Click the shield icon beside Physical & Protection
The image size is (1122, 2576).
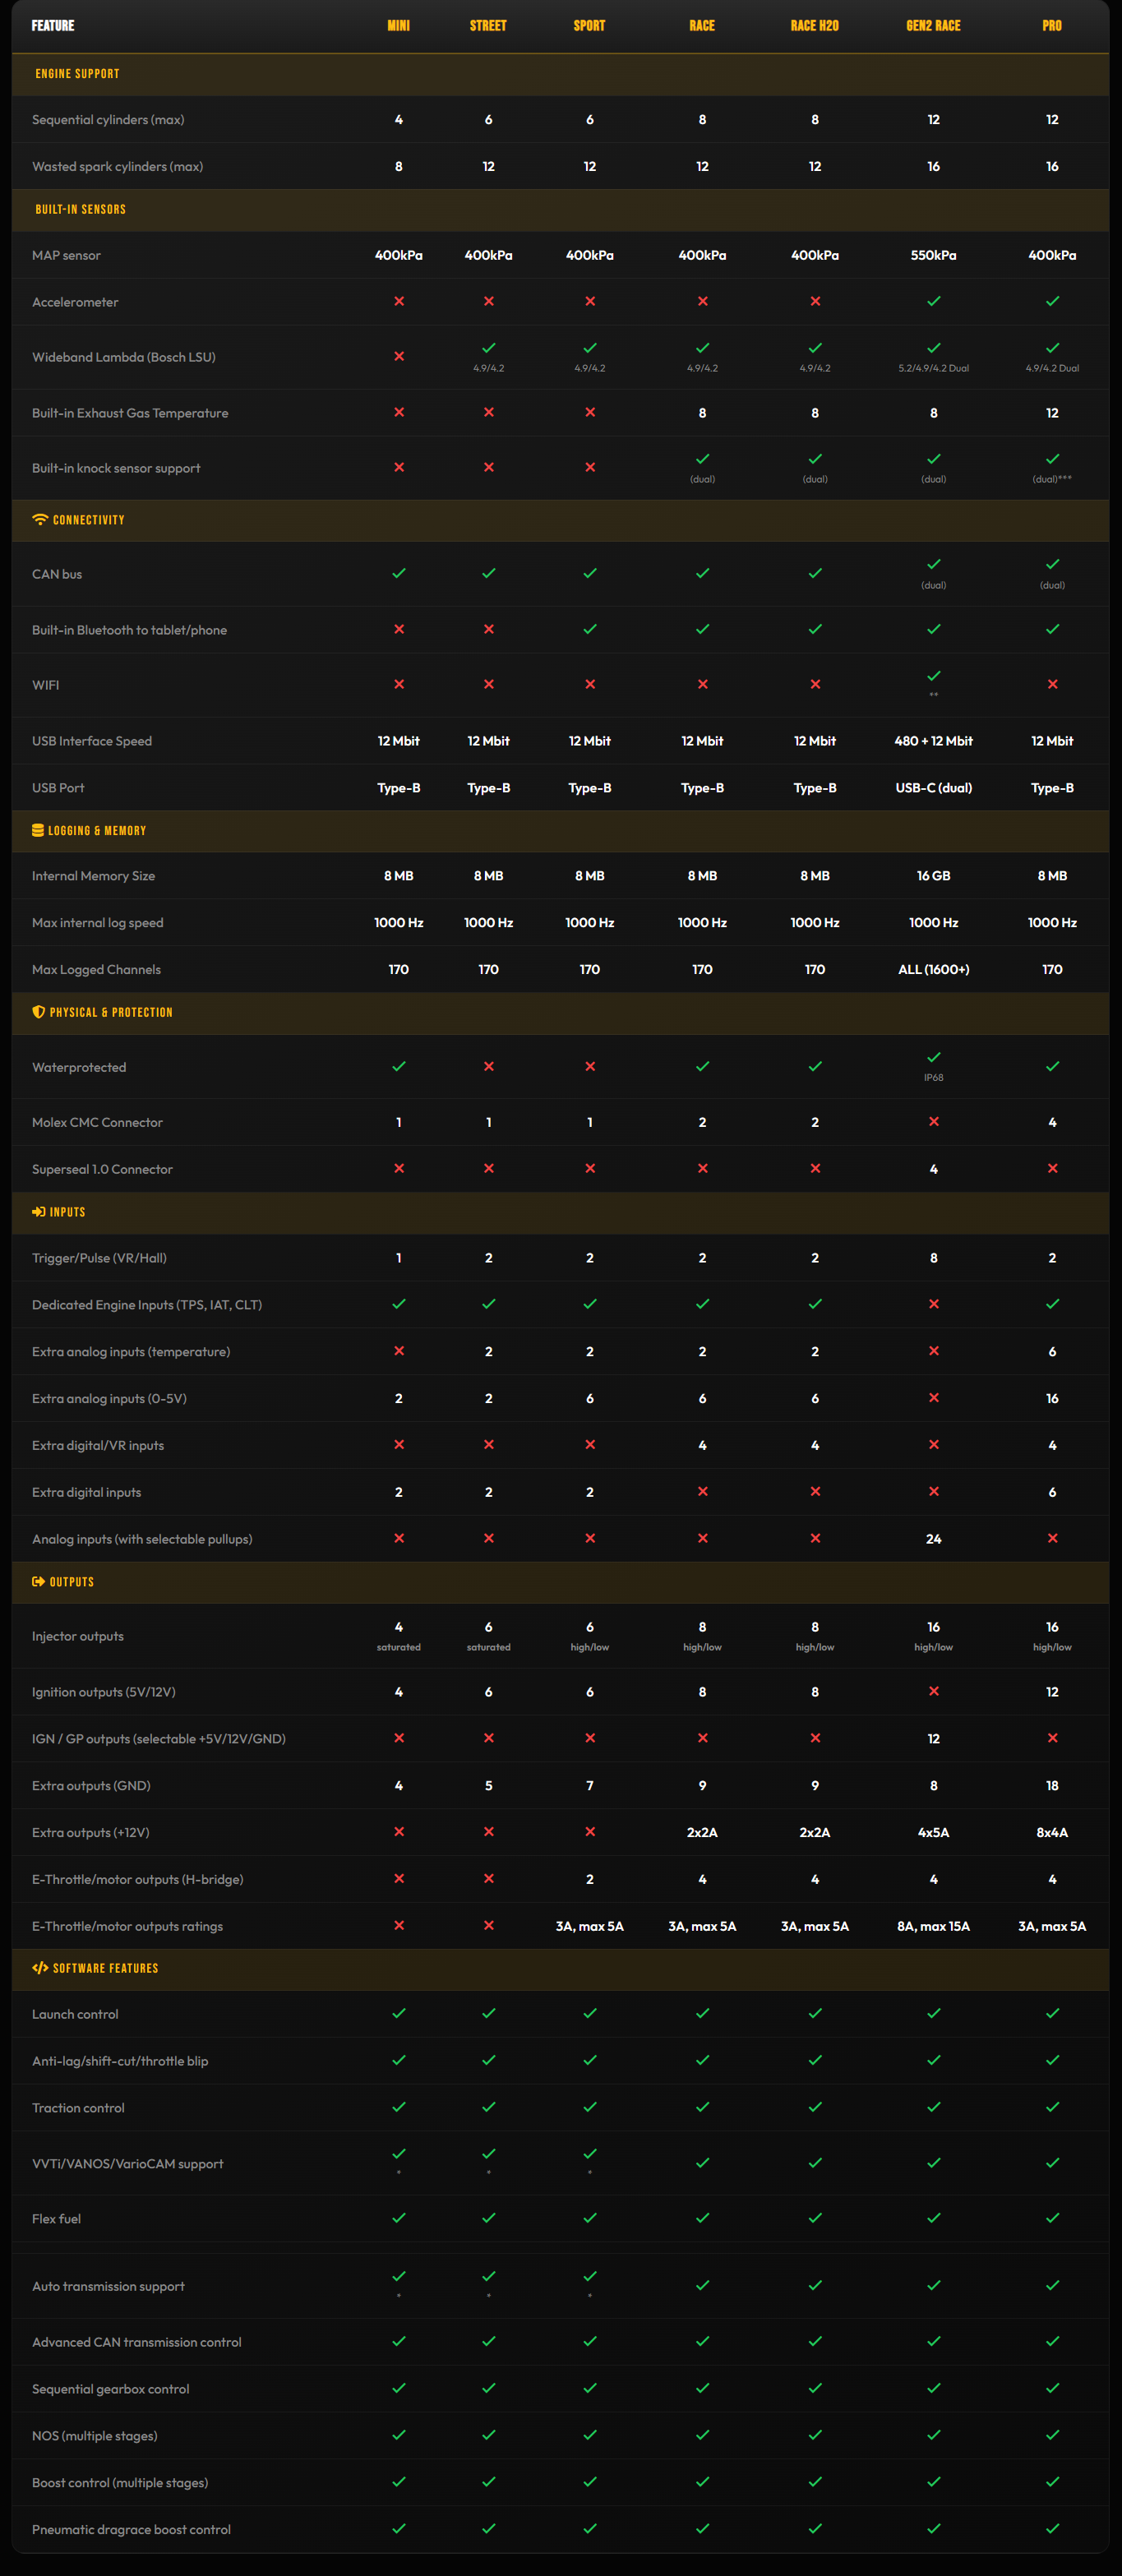pos(38,1012)
